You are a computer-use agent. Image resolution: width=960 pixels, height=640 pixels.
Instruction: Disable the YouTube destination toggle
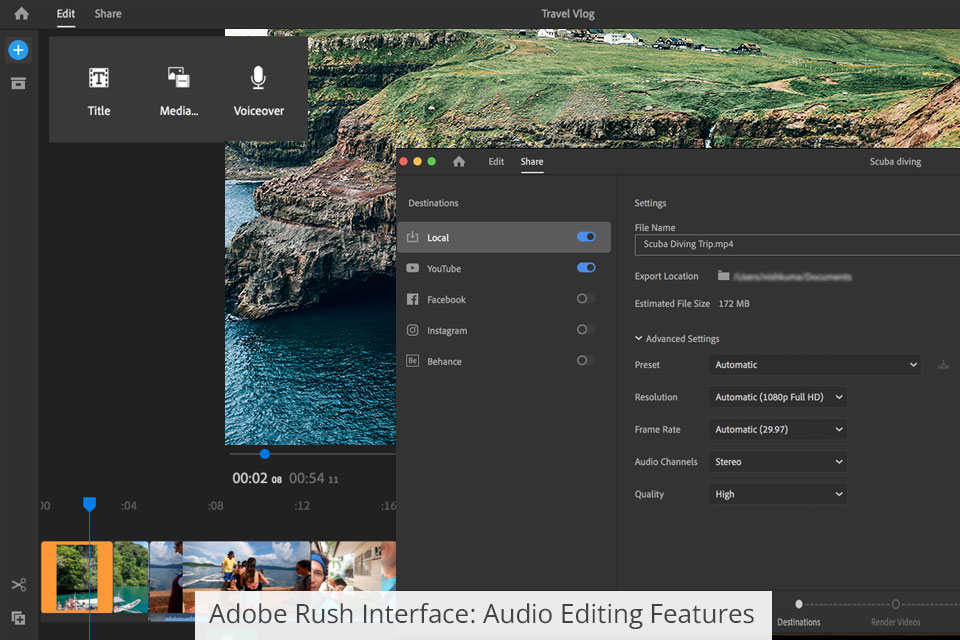click(x=586, y=268)
